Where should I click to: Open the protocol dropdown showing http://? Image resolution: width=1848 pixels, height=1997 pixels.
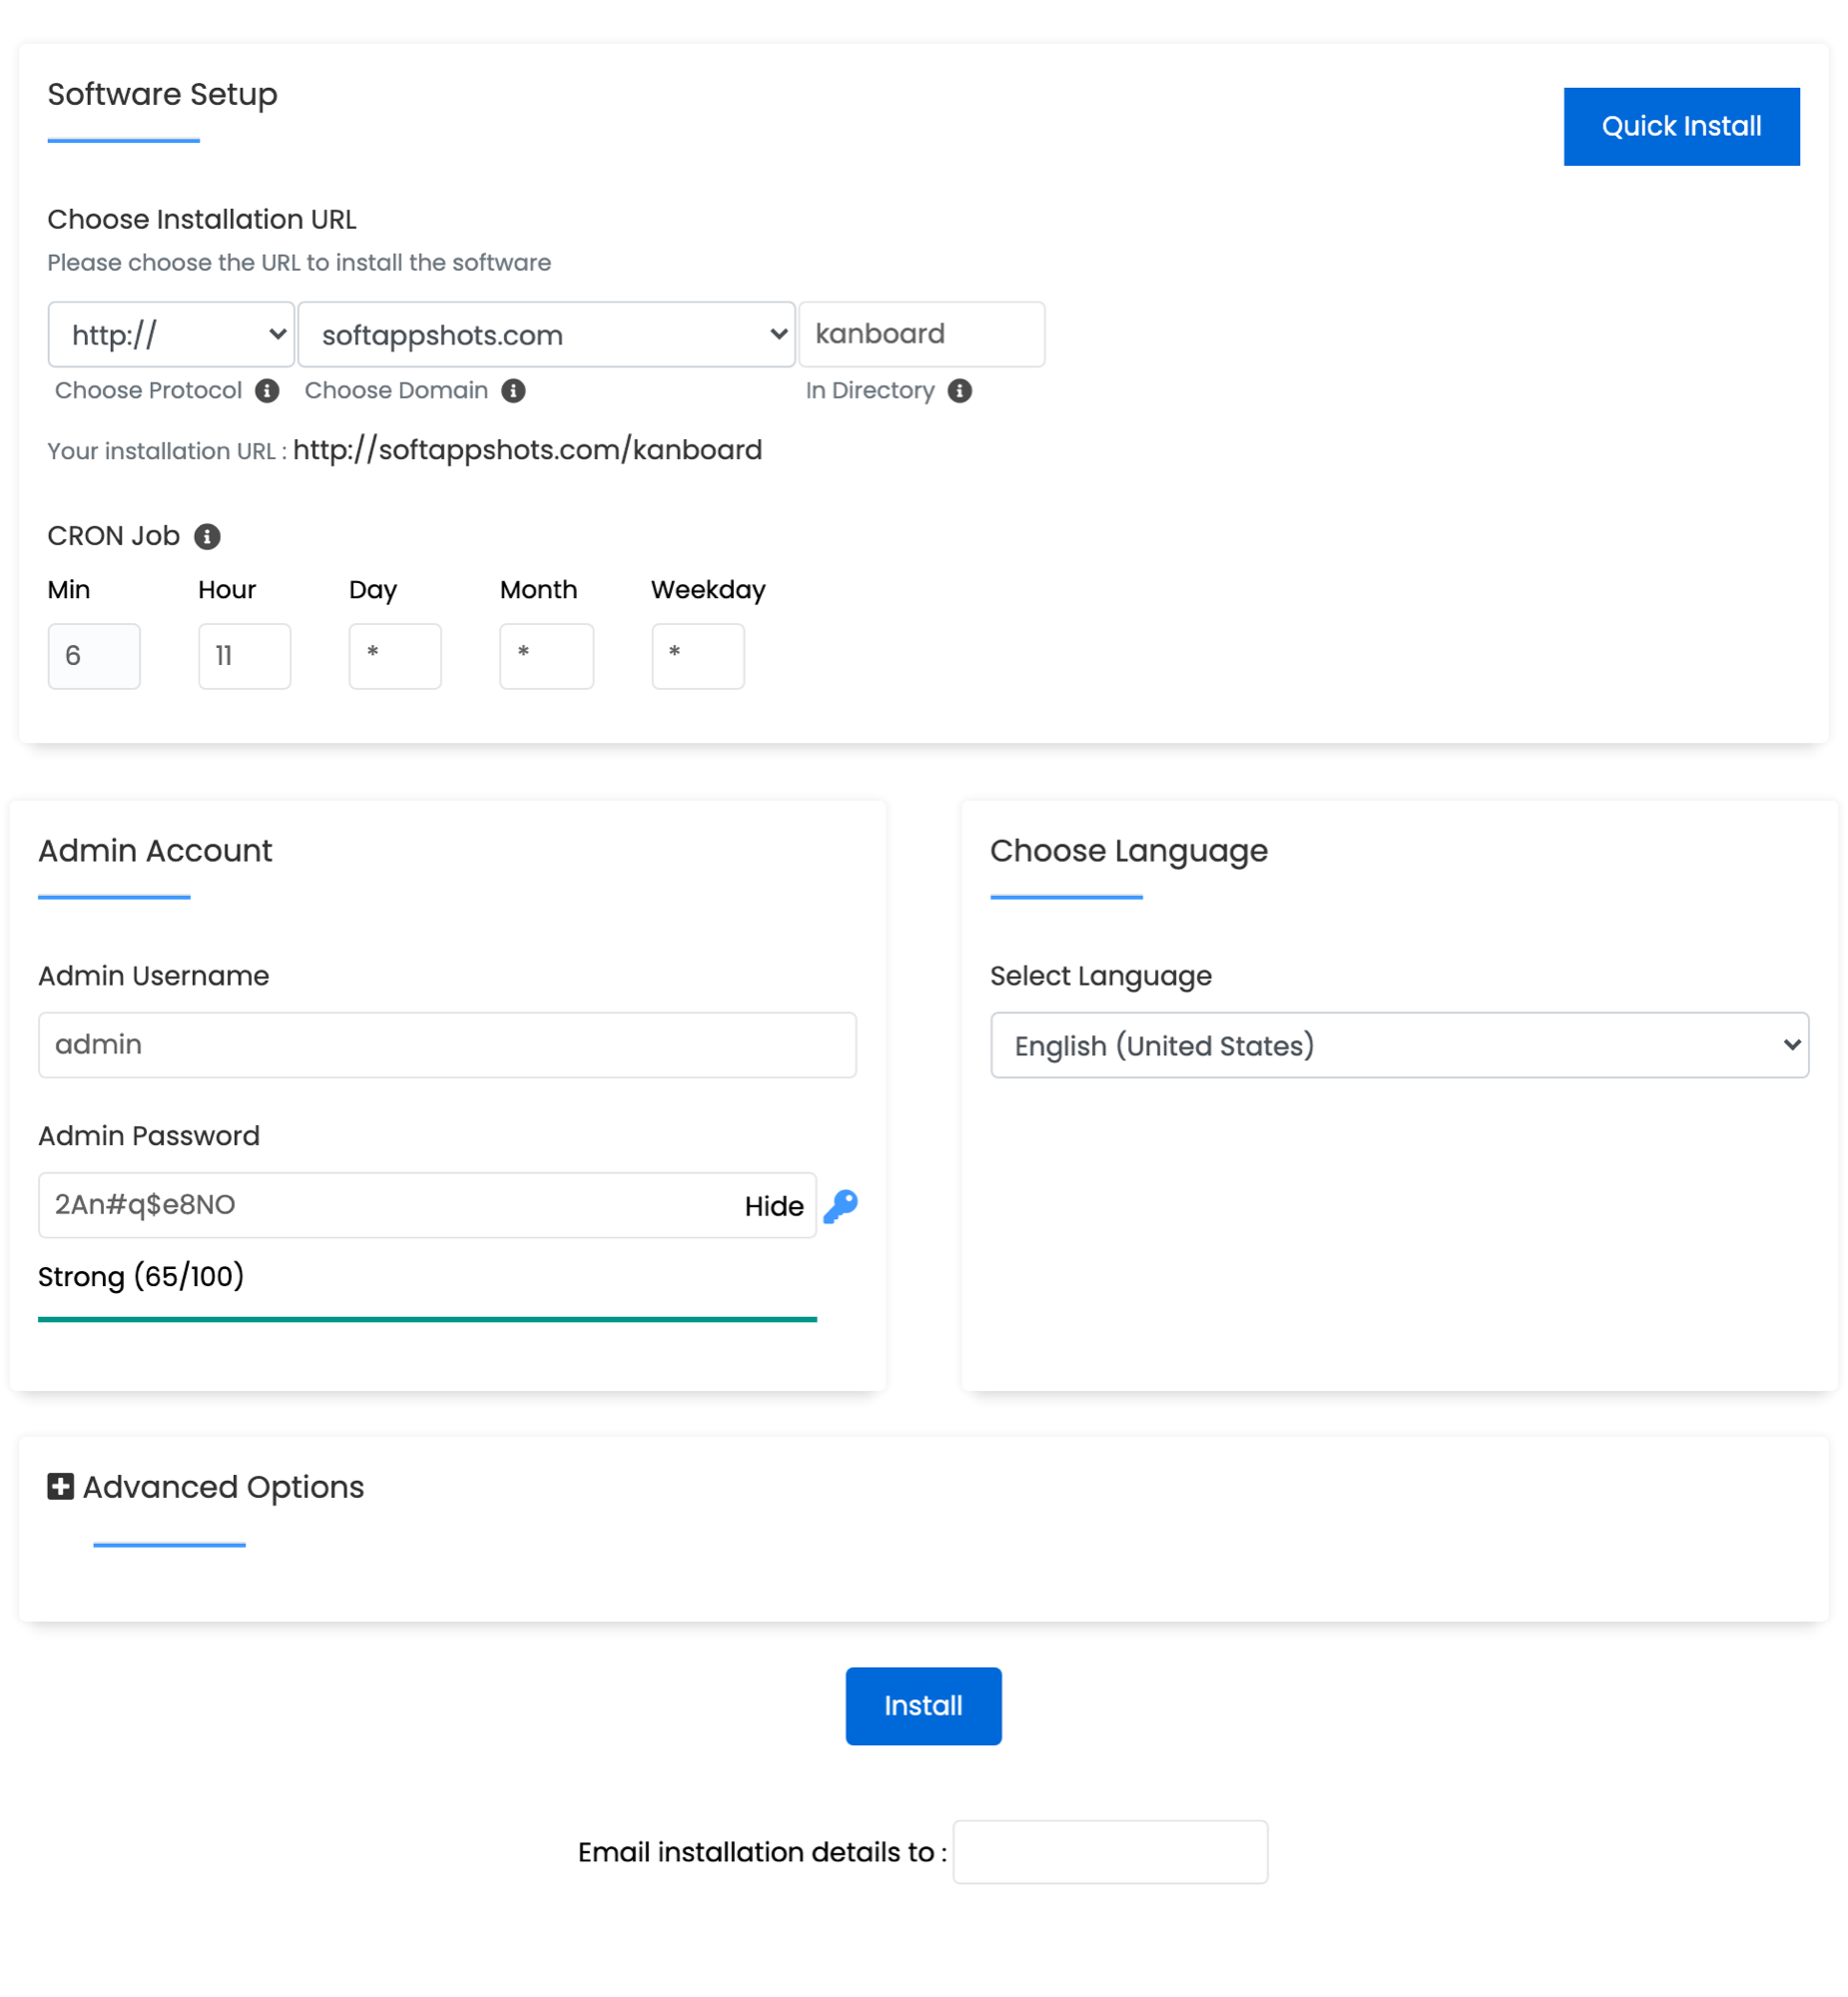click(x=170, y=334)
